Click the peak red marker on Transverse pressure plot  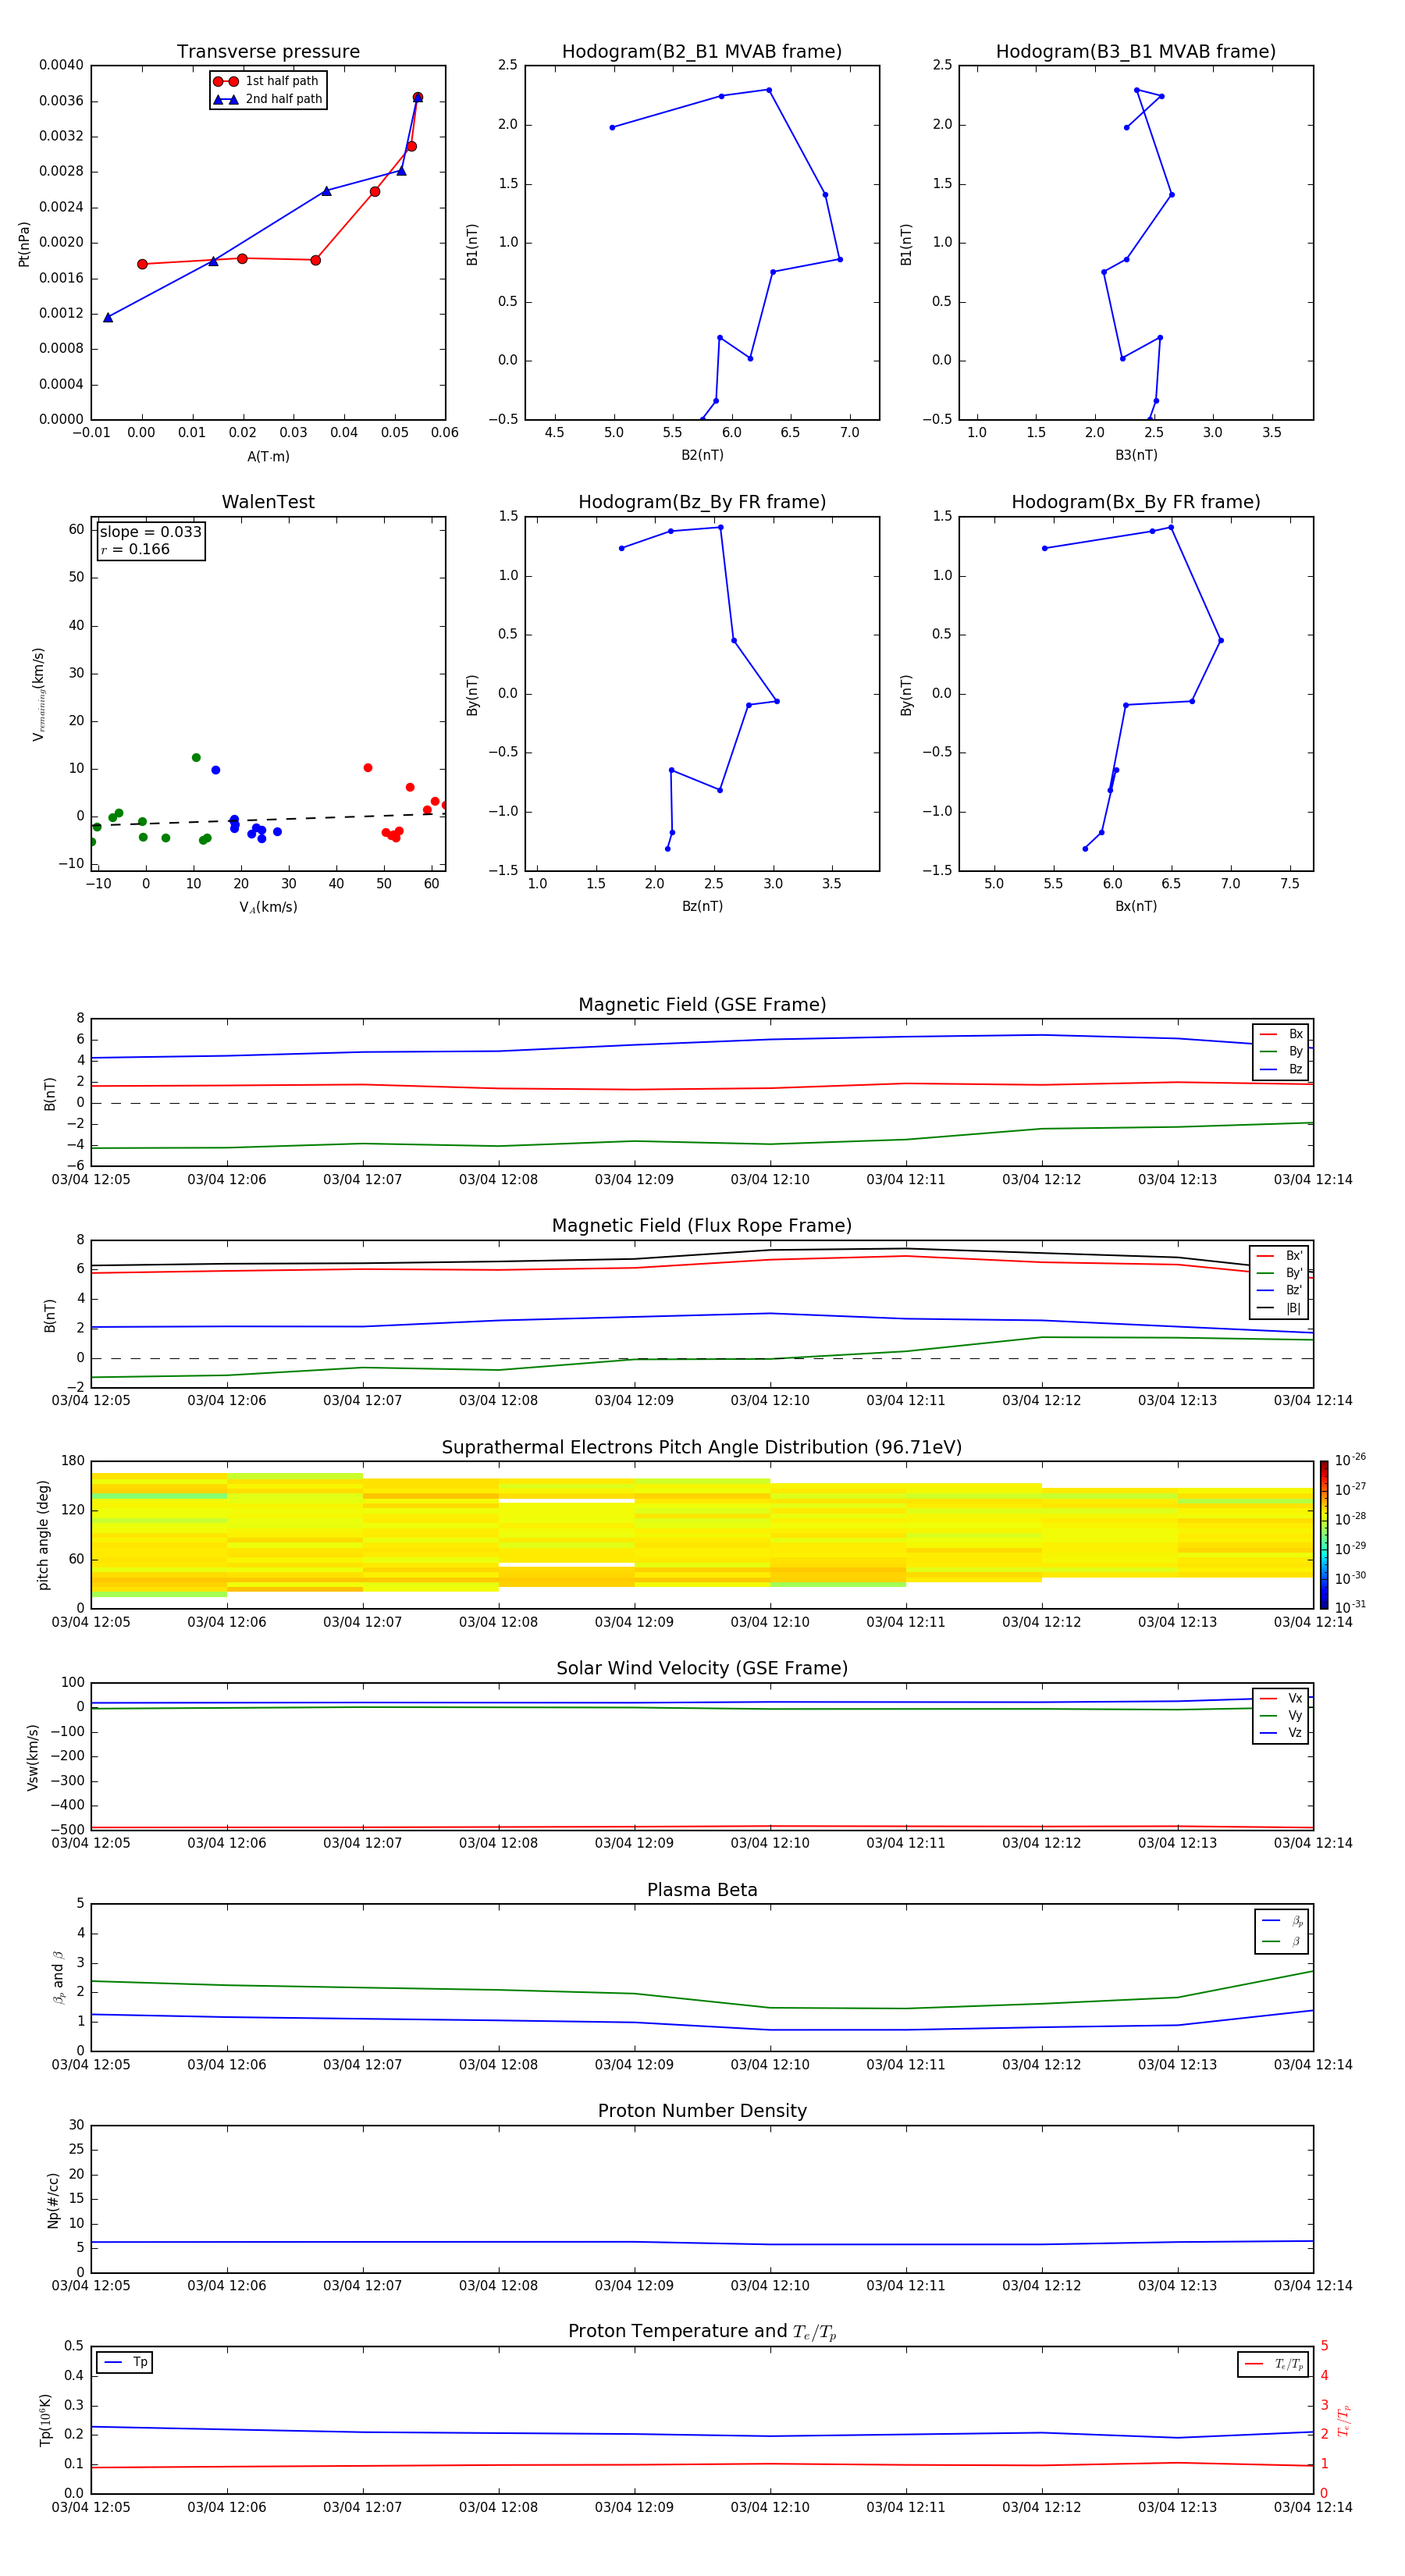click(x=418, y=97)
